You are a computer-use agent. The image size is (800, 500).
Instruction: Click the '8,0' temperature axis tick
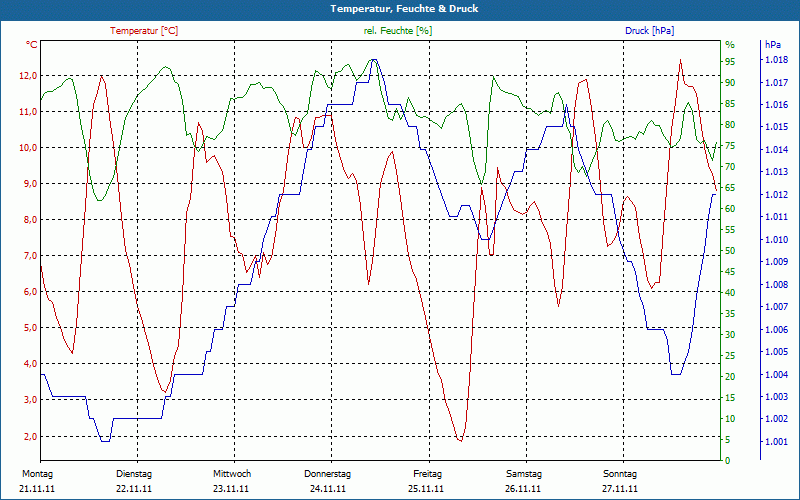[x=29, y=220]
